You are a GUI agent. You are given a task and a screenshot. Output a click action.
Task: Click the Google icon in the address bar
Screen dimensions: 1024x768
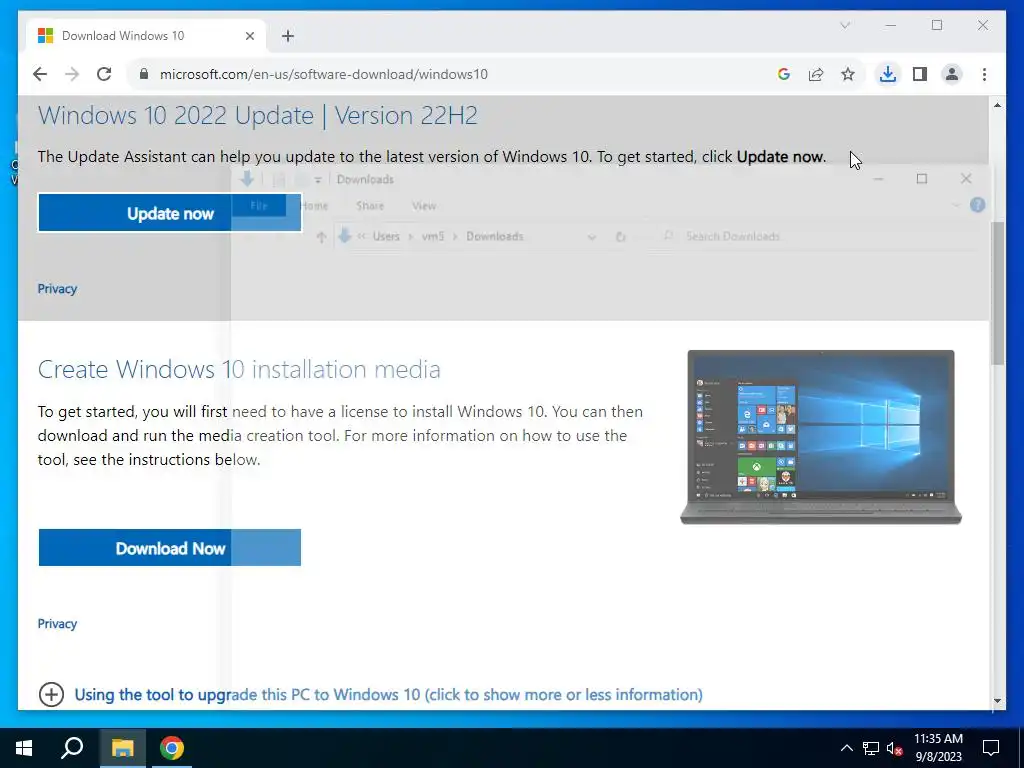[784, 74]
